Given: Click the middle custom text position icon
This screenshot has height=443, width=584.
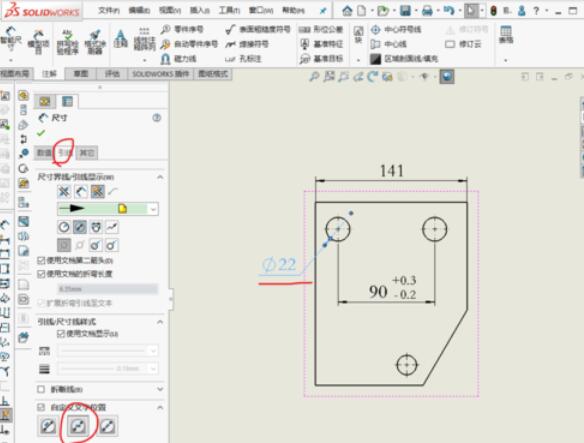Looking at the screenshot, I should (78, 426).
